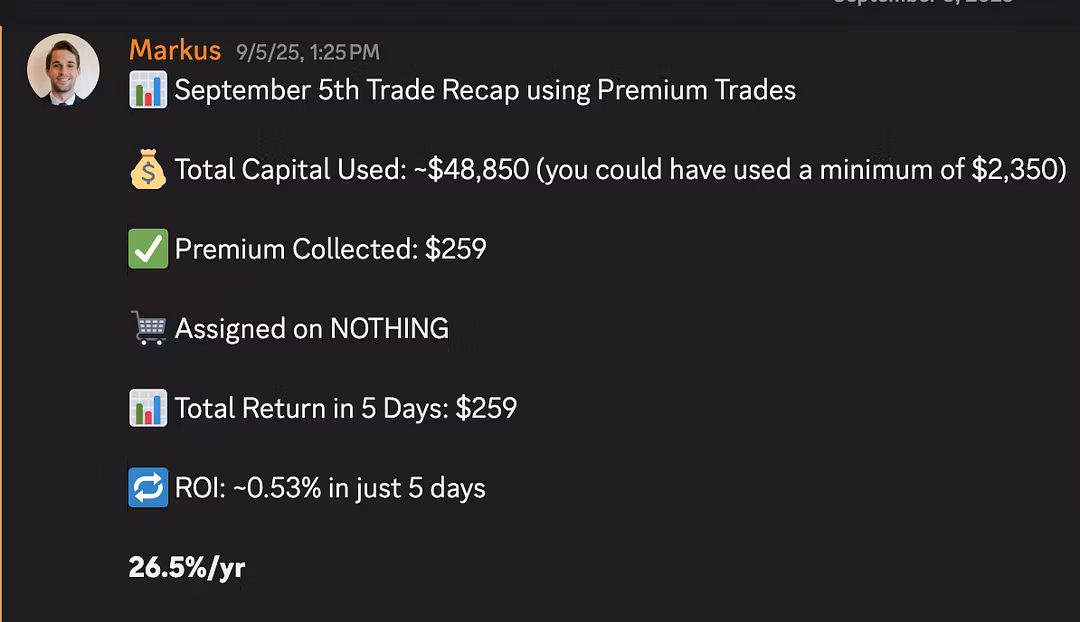Click the green check mark emoji

click(x=148, y=249)
